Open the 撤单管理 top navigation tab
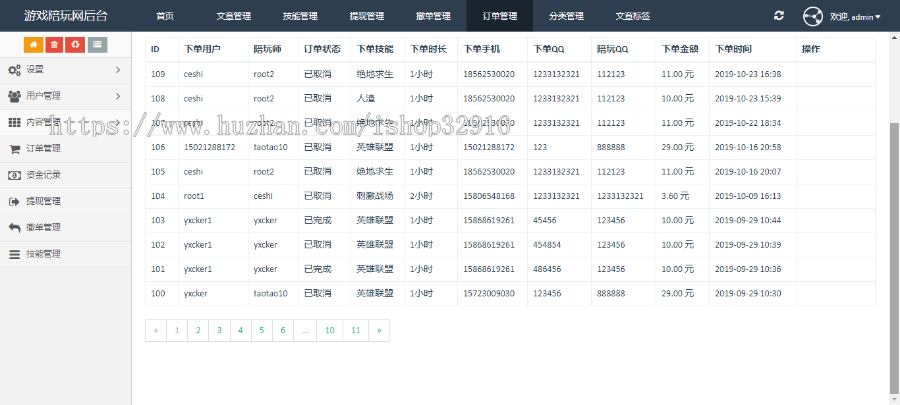 click(x=433, y=16)
